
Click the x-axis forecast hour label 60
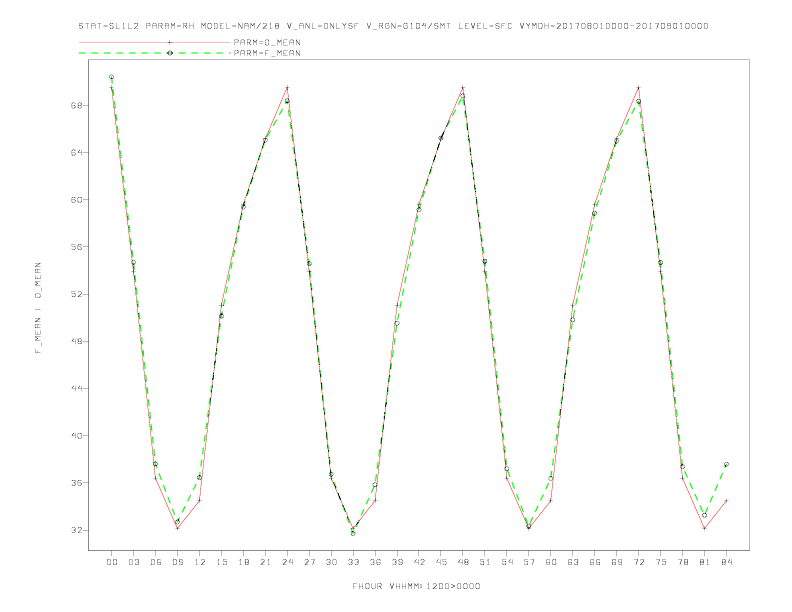(551, 562)
